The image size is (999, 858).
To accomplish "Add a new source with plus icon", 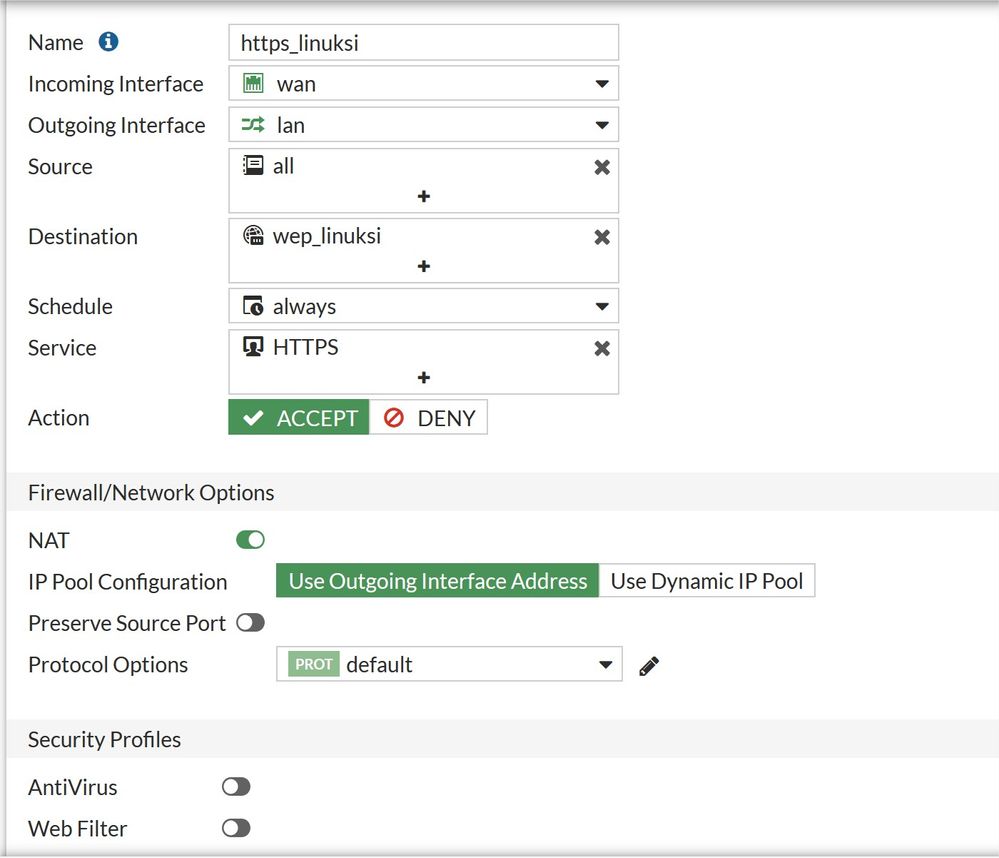I will (x=424, y=196).
